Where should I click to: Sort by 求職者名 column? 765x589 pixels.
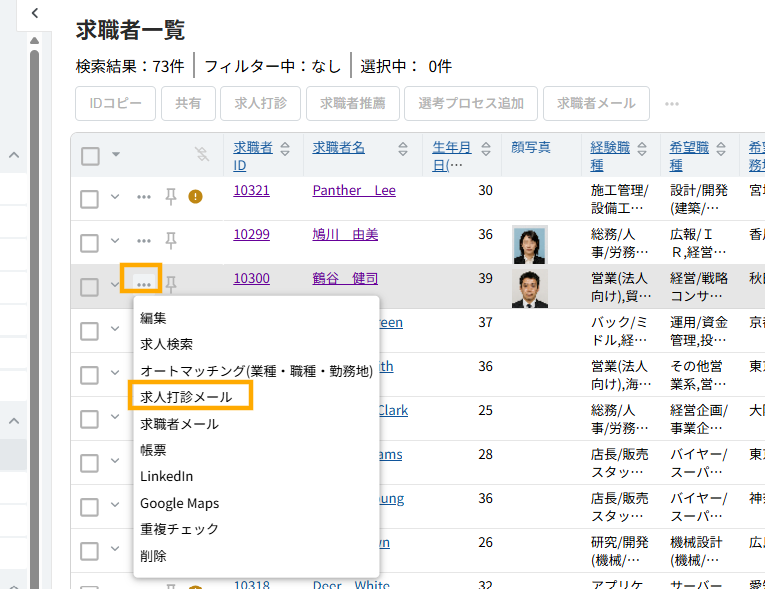tap(402, 148)
